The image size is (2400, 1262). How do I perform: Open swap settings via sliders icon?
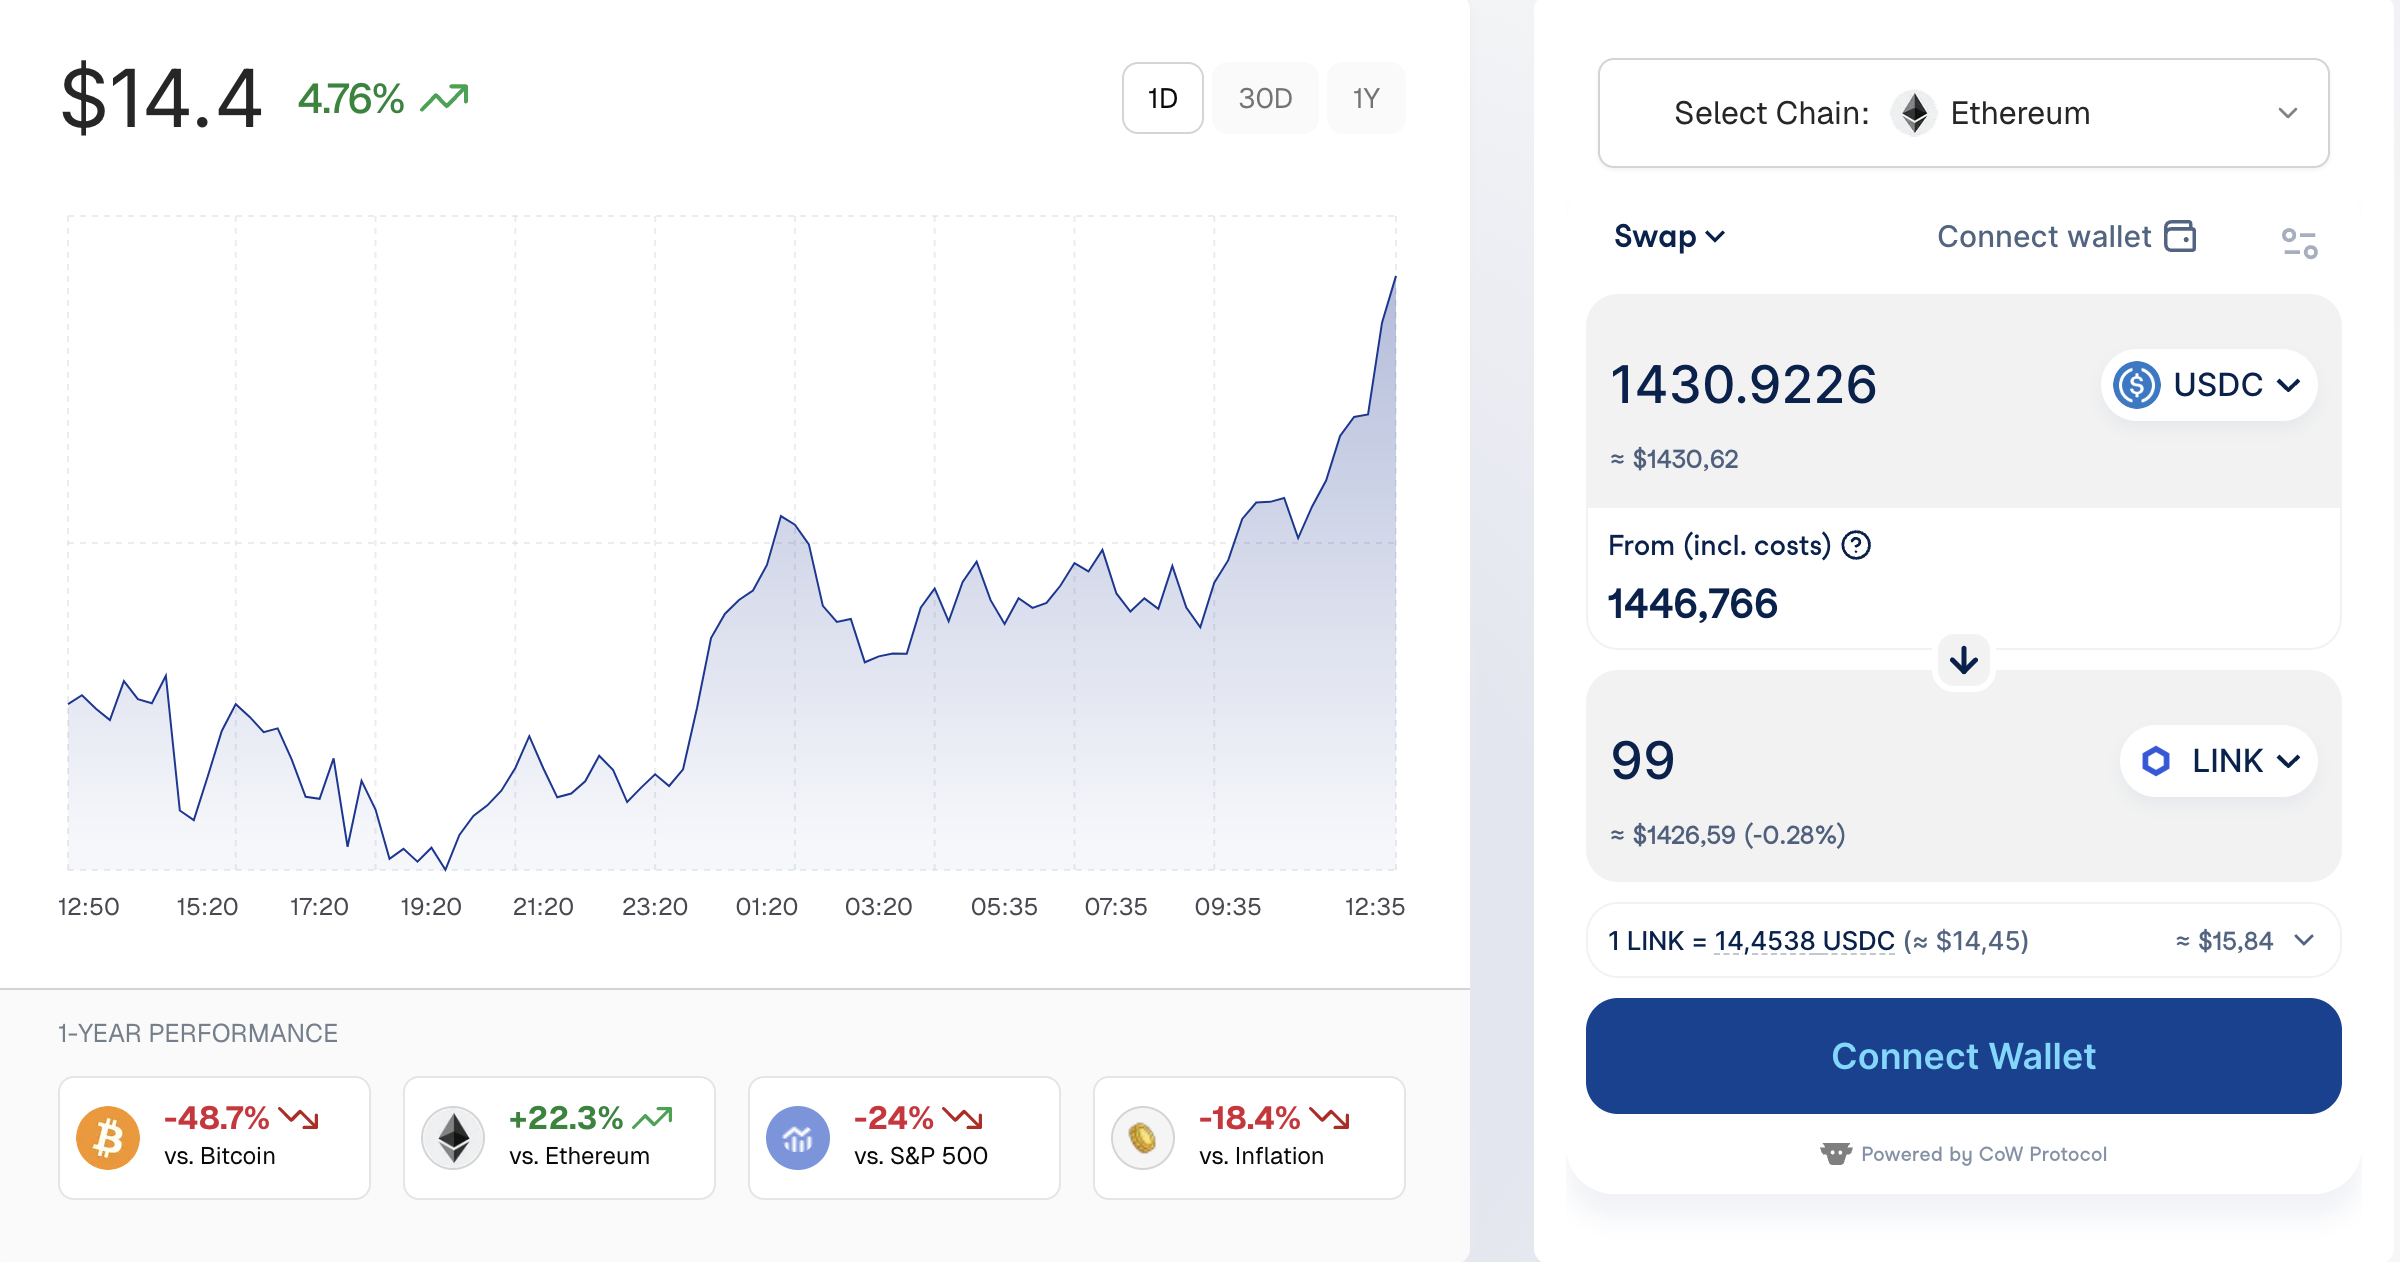(2297, 240)
